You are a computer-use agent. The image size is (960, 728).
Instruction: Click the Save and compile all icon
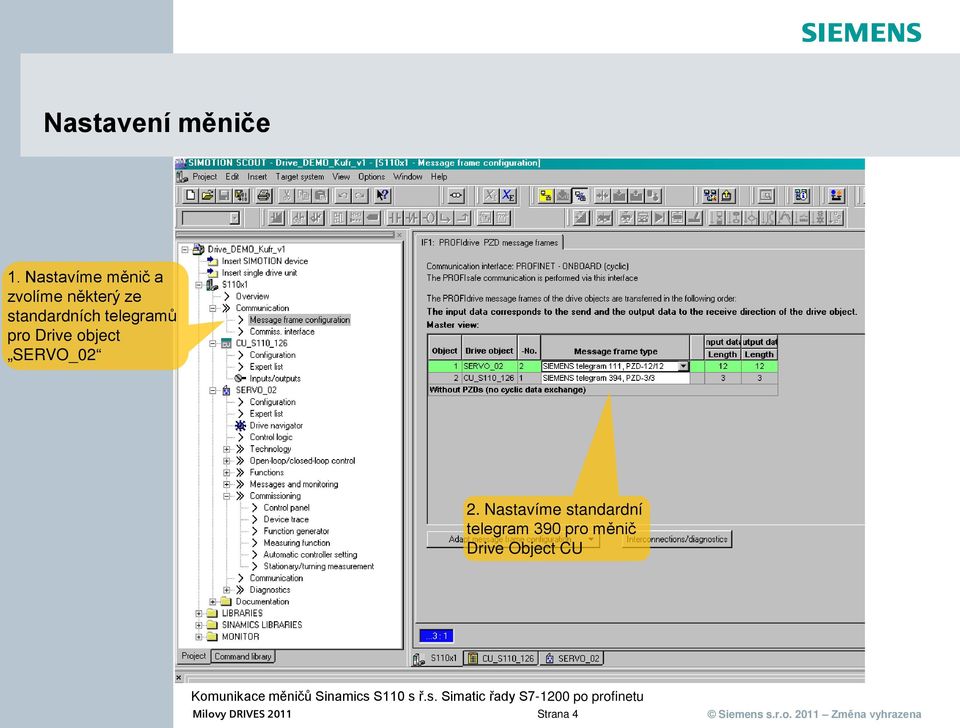pos(241,195)
